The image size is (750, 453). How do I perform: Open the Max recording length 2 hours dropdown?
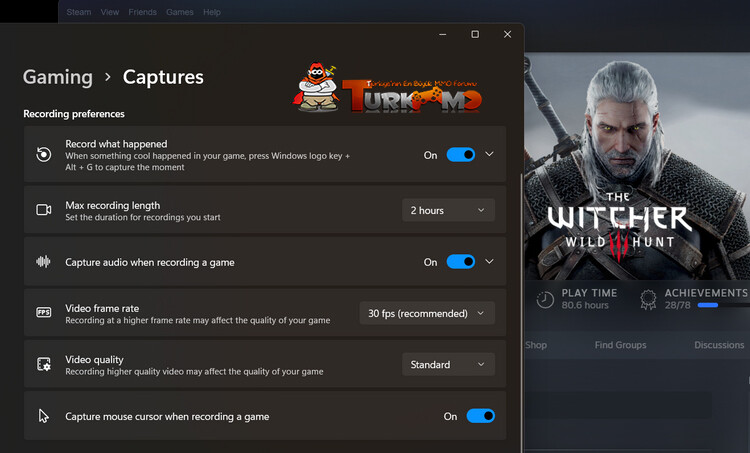point(448,210)
